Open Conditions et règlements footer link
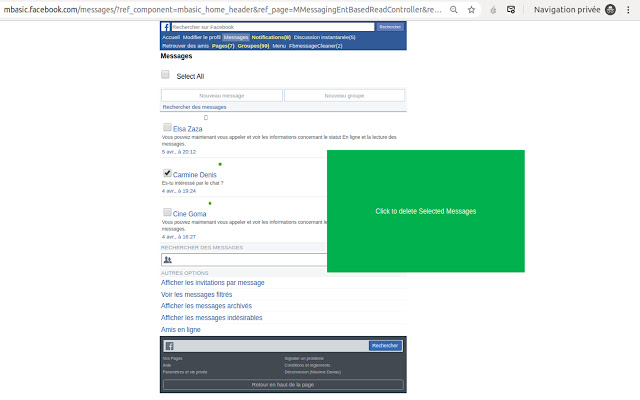Screen dimensions: 640x400 click(307, 365)
